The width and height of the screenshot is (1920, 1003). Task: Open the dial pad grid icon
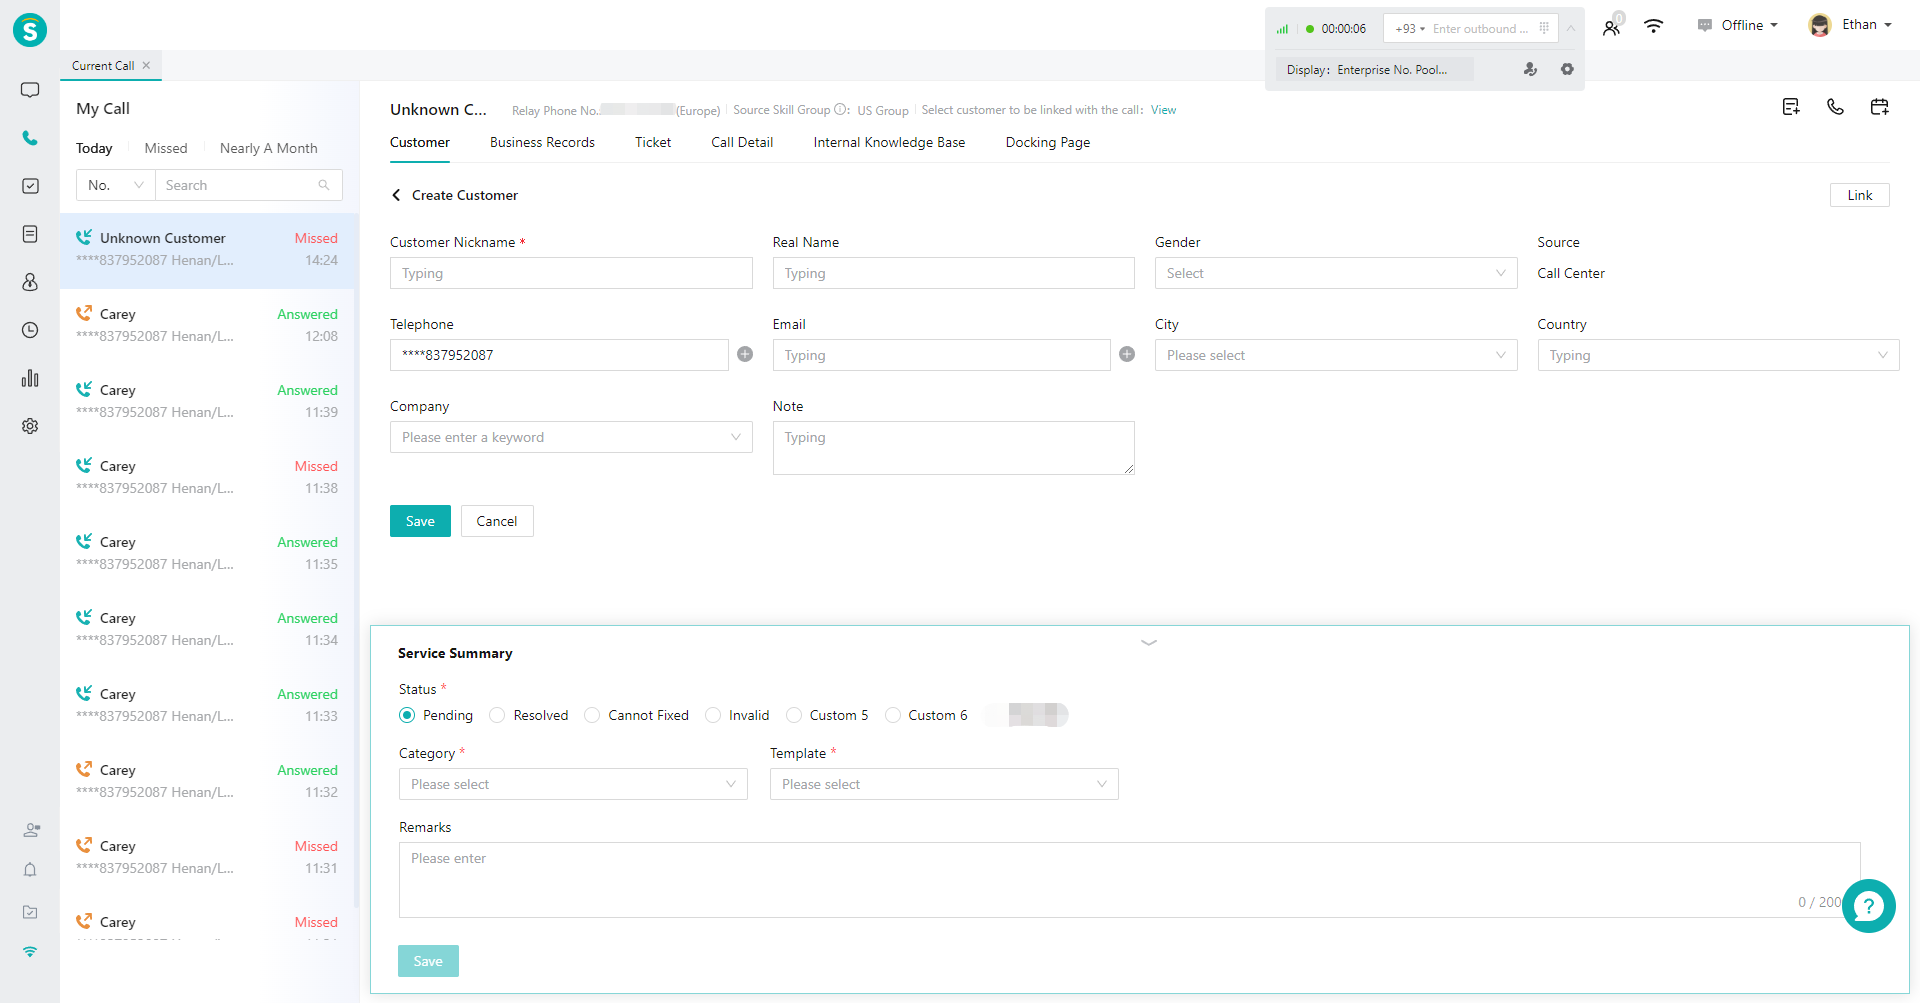(x=1544, y=28)
